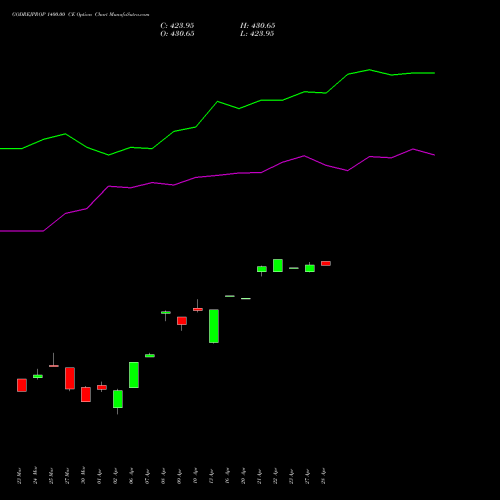Click the red candle above 23 Mar
This screenshot has width=500, height=500.
click(x=22, y=385)
